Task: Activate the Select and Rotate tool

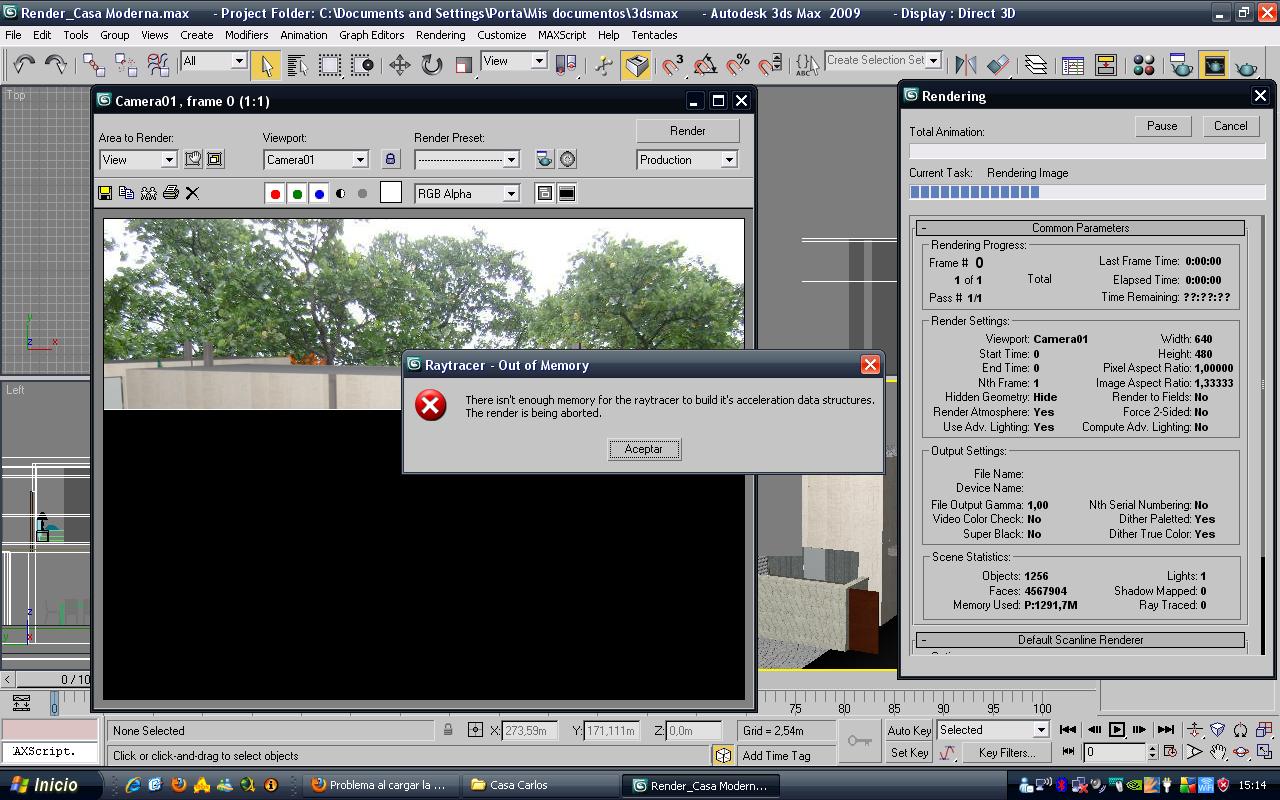Action: tap(432, 65)
